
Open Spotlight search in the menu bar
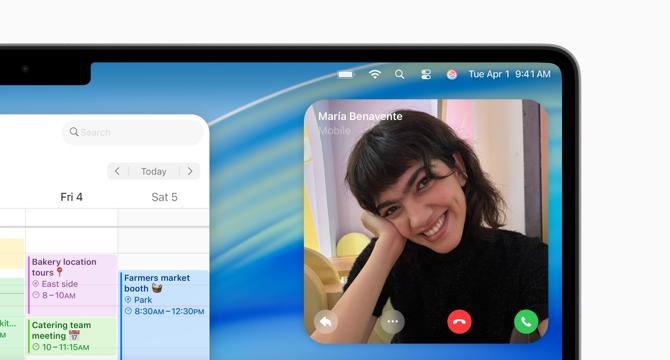(400, 74)
